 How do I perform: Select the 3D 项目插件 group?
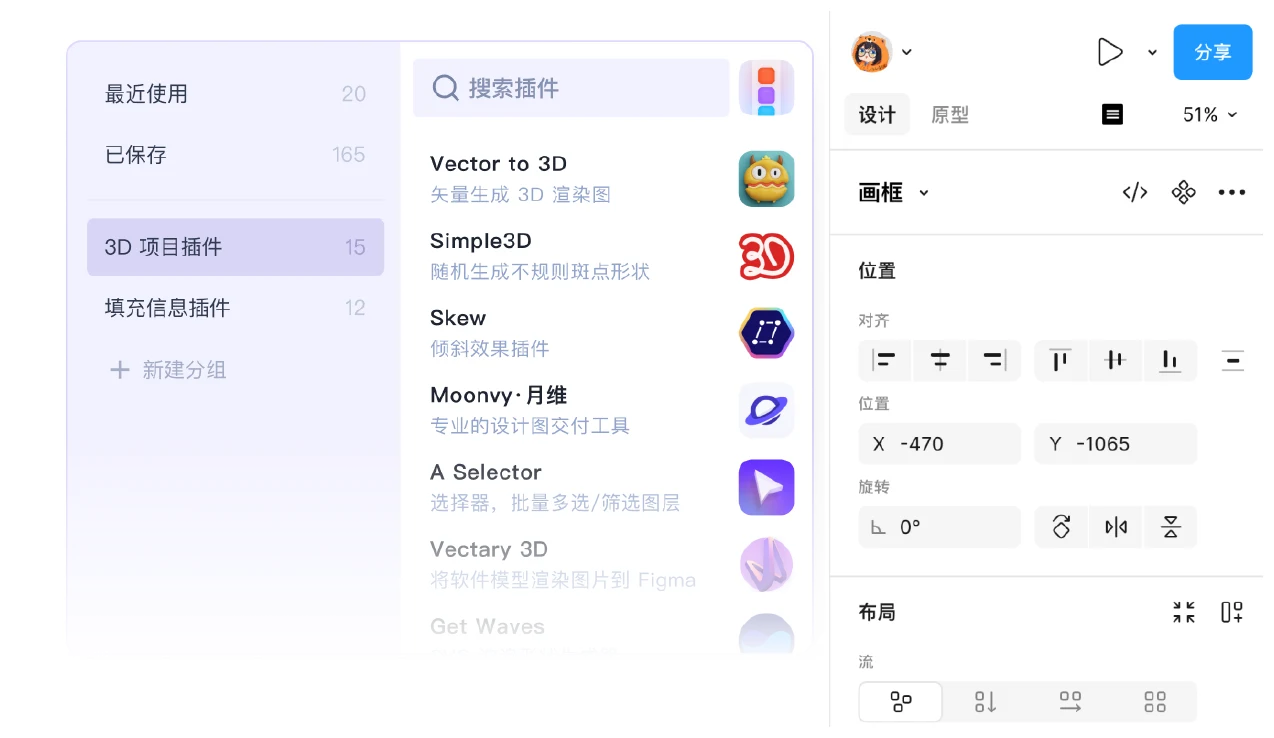pyautogui.click(x=236, y=247)
